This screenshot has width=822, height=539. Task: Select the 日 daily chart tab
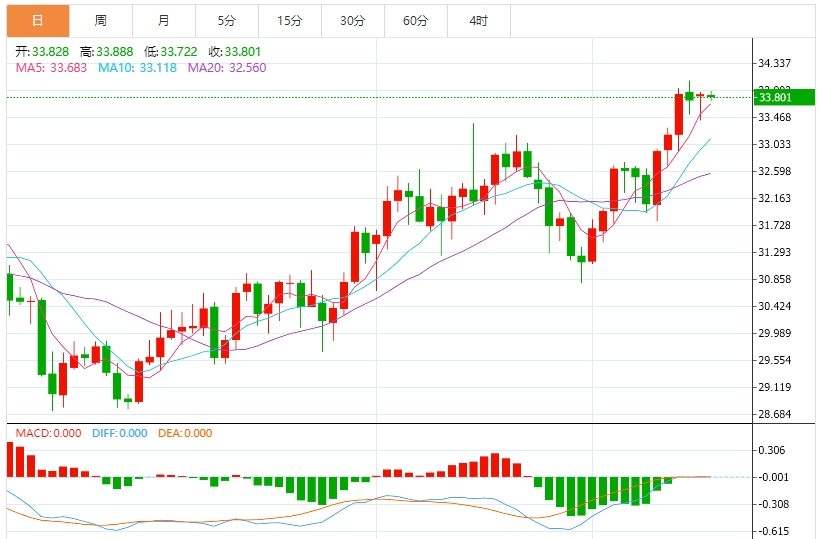(38, 21)
